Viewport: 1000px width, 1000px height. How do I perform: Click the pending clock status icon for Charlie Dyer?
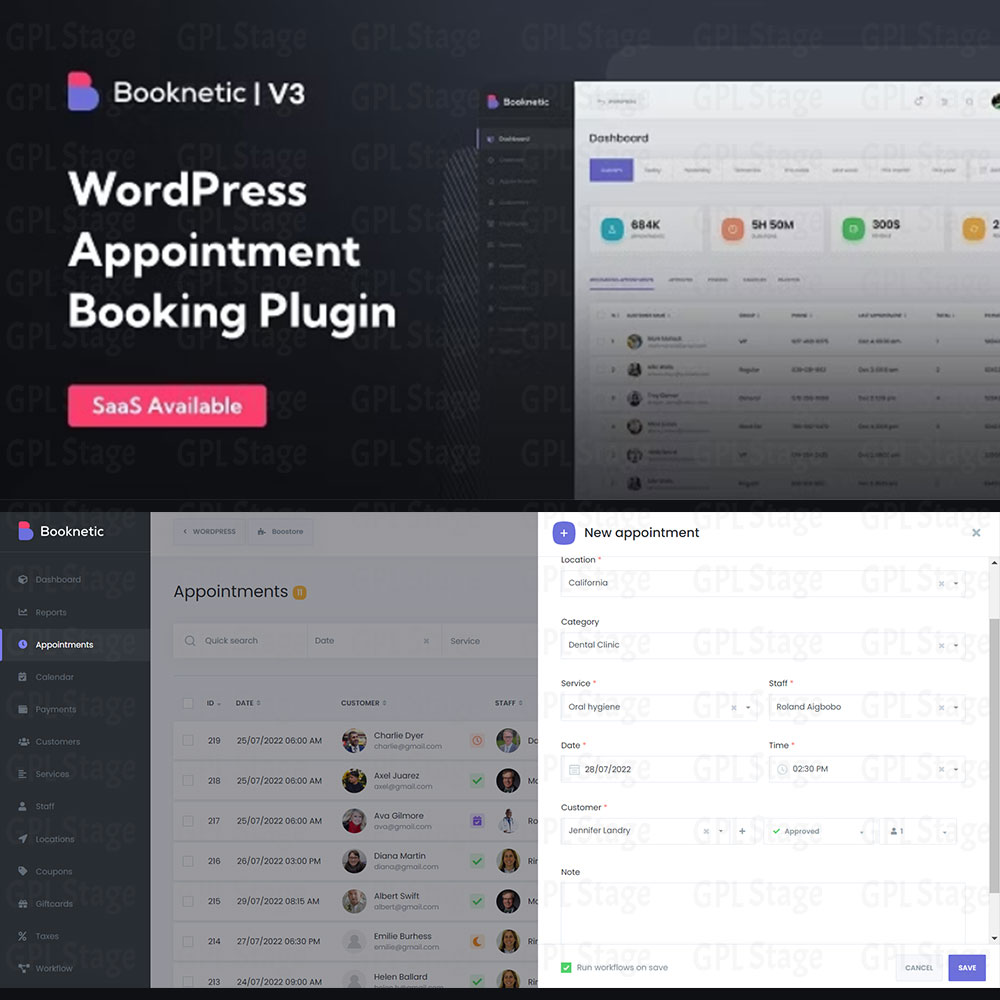click(x=477, y=740)
